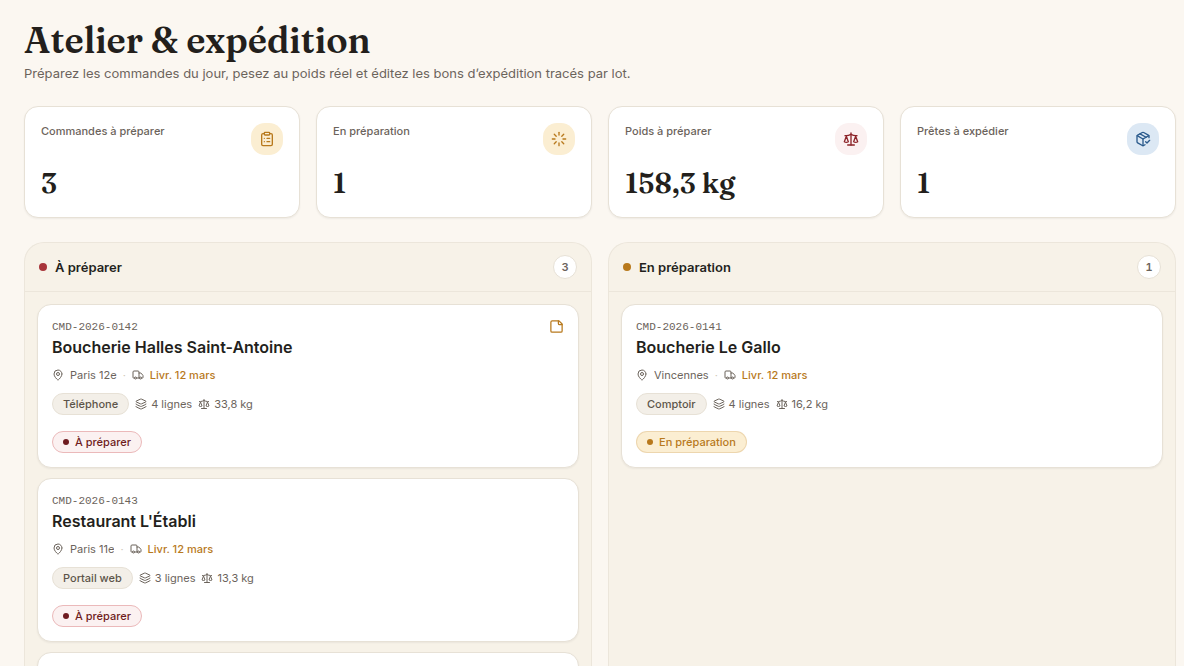Click the À préparer status badge on CMD-2026-0143
The height and width of the screenshot is (666, 1184).
97,616
